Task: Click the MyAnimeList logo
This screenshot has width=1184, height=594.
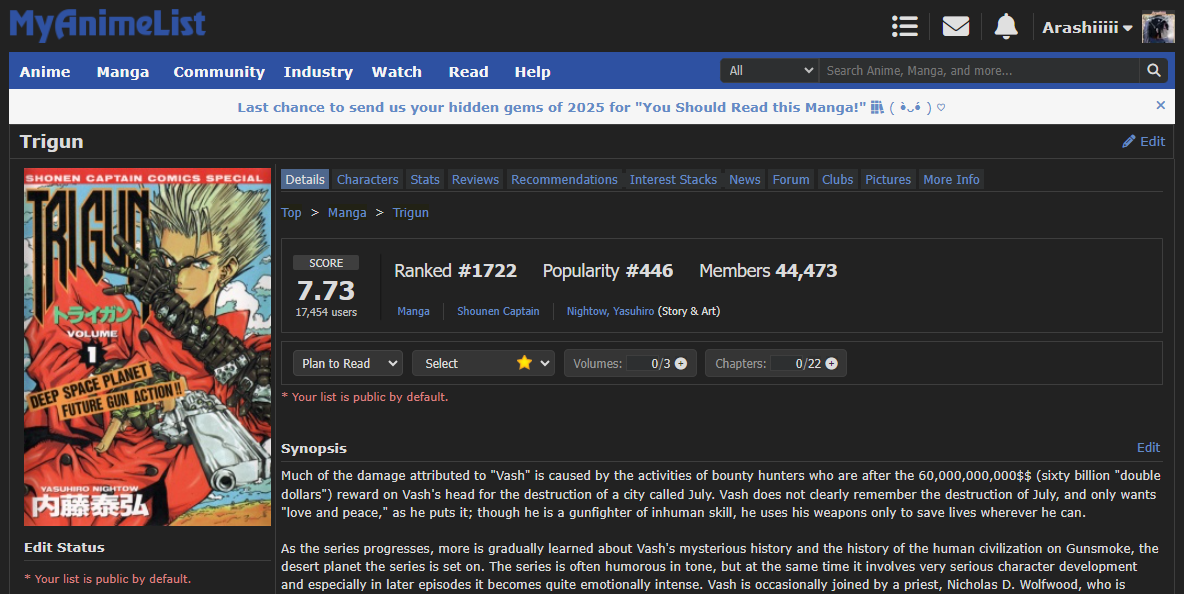Action: (x=107, y=25)
